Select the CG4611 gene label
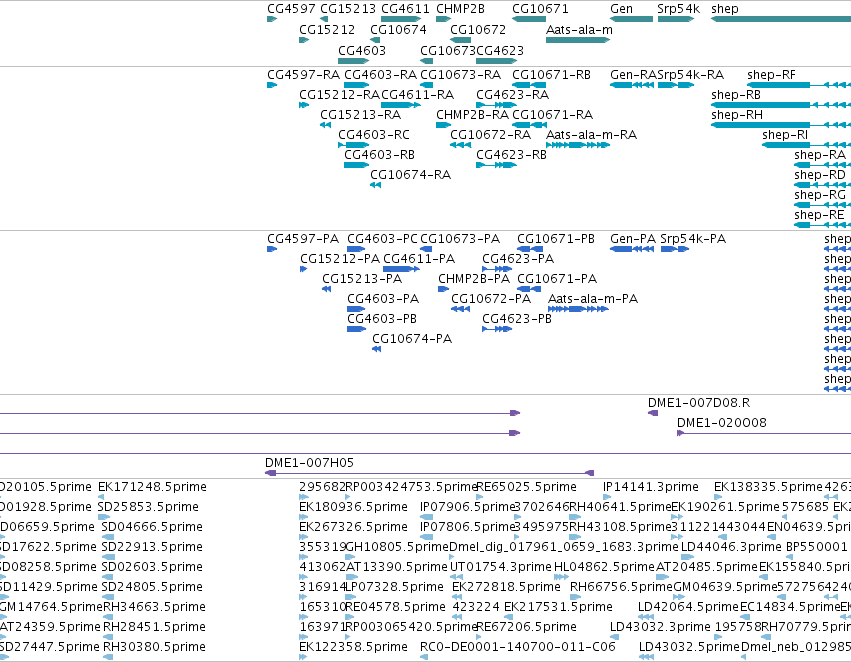The width and height of the screenshot is (851, 662). (405, 9)
